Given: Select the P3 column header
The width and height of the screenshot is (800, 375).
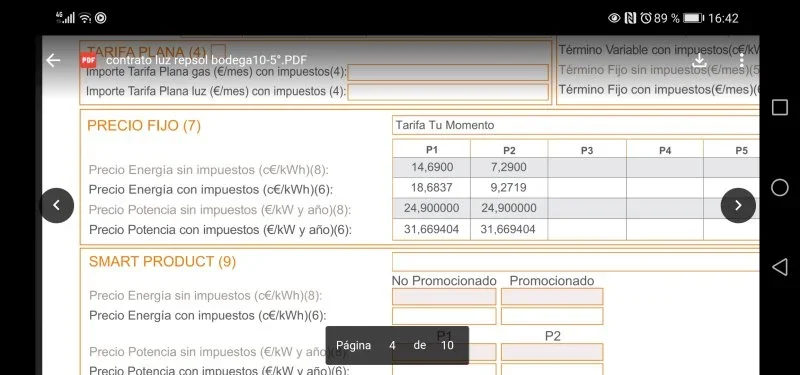Looking at the screenshot, I should coord(587,150).
